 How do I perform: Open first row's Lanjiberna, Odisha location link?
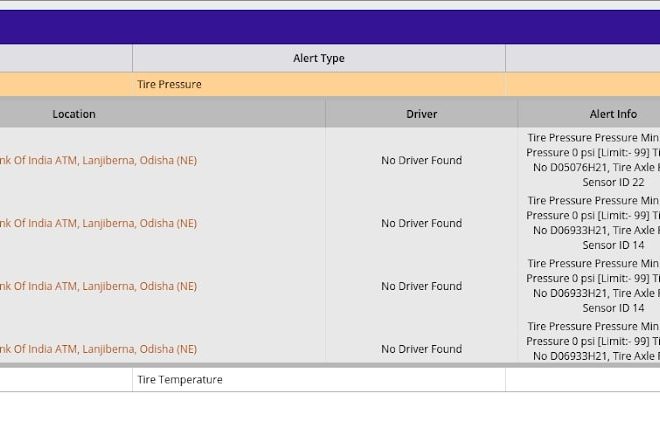[x=98, y=160]
